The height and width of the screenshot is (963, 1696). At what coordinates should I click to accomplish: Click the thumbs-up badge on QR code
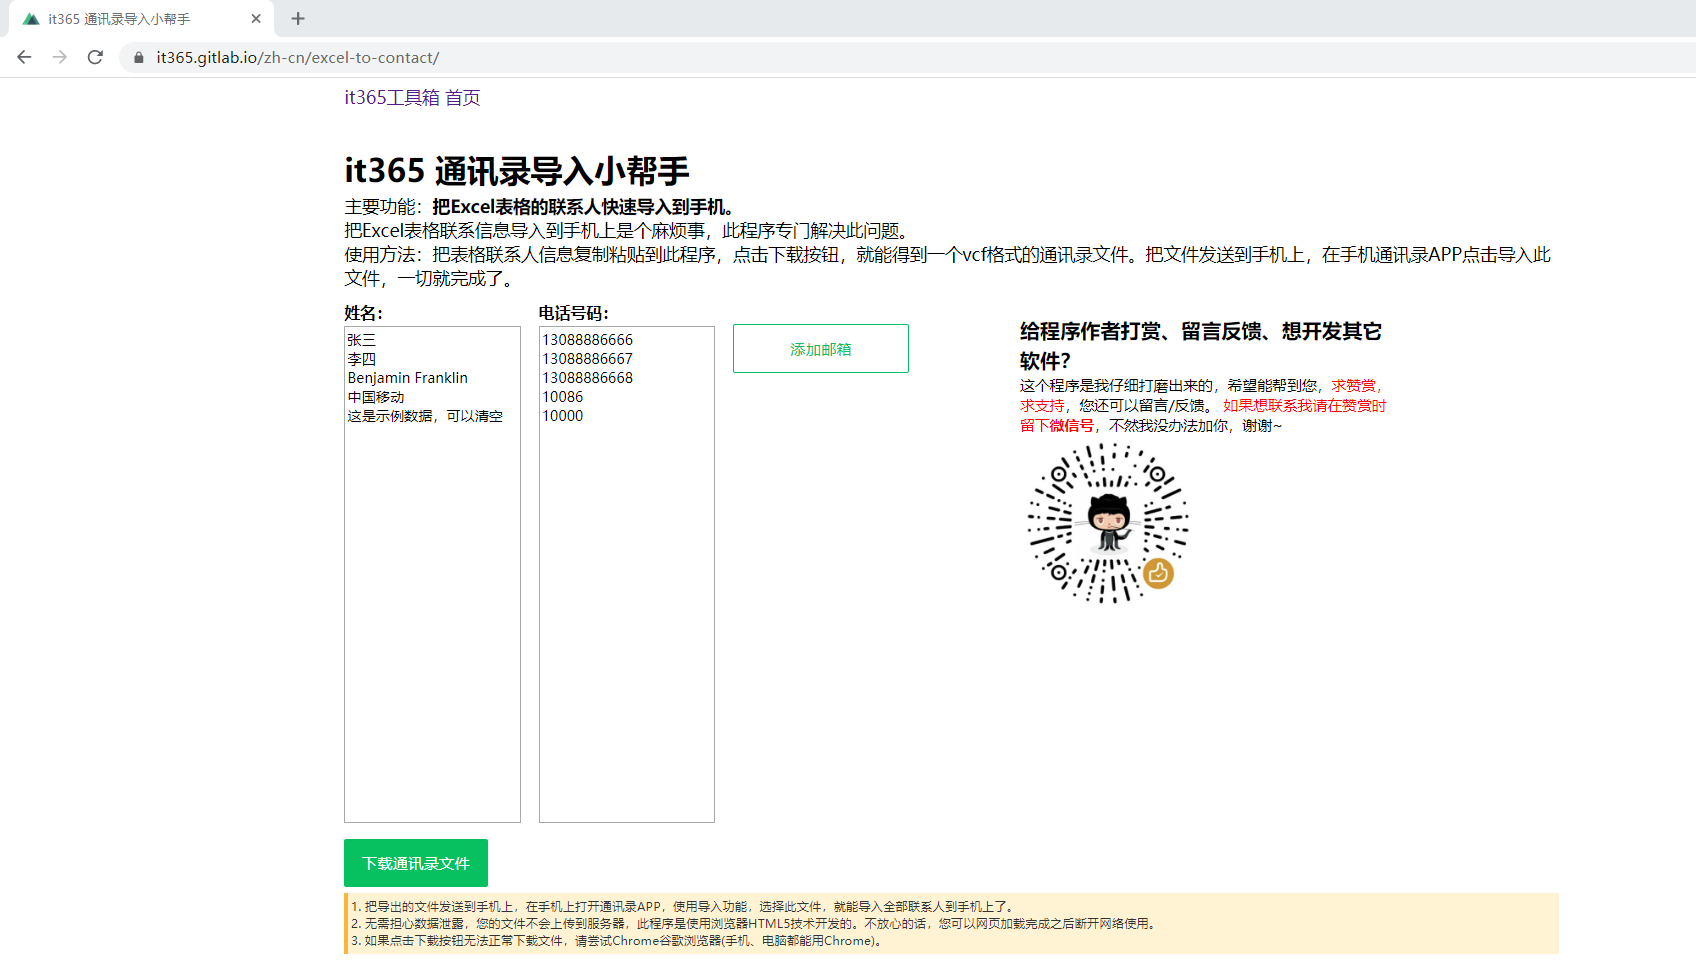[x=1158, y=573]
